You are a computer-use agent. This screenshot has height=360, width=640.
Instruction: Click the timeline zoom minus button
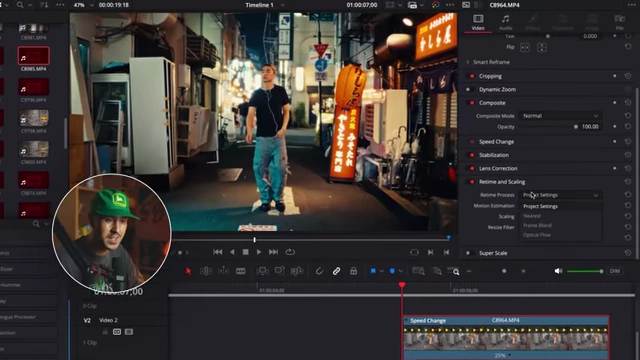[469, 271]
